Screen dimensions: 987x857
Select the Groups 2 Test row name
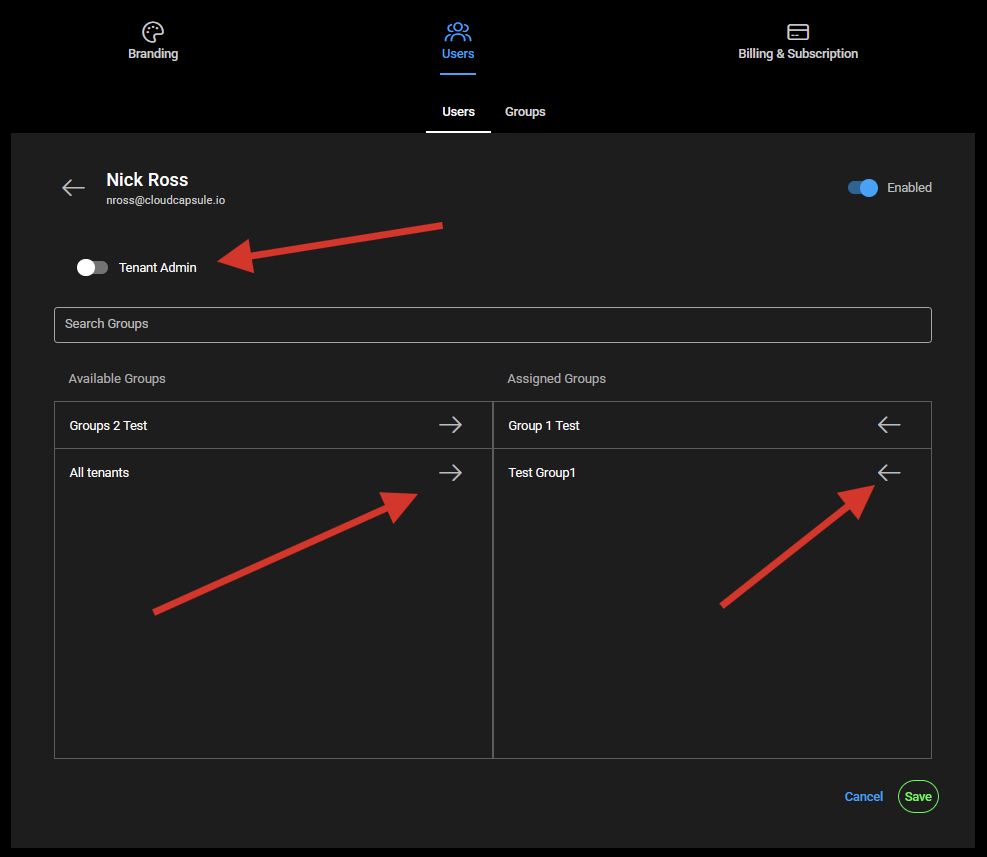click(108, 426)
